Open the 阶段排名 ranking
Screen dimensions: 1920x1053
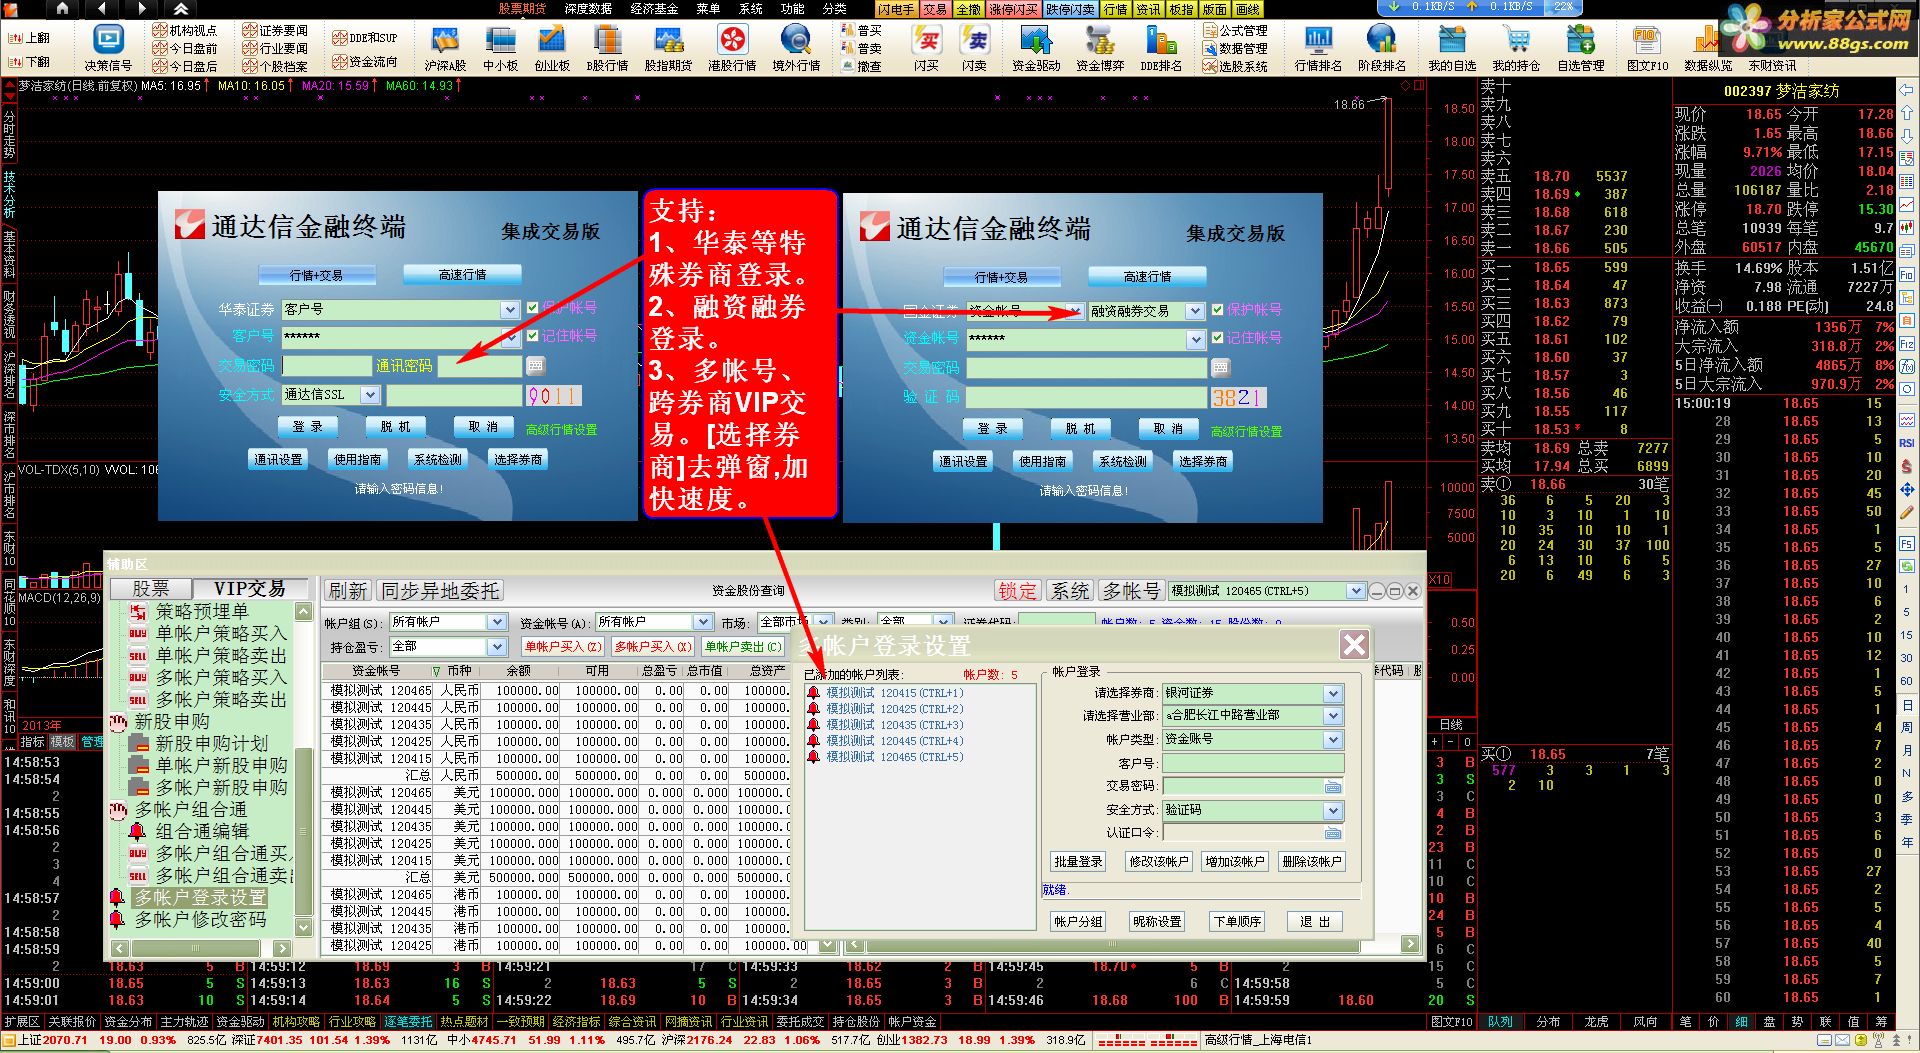click(x=1382, y=48)
